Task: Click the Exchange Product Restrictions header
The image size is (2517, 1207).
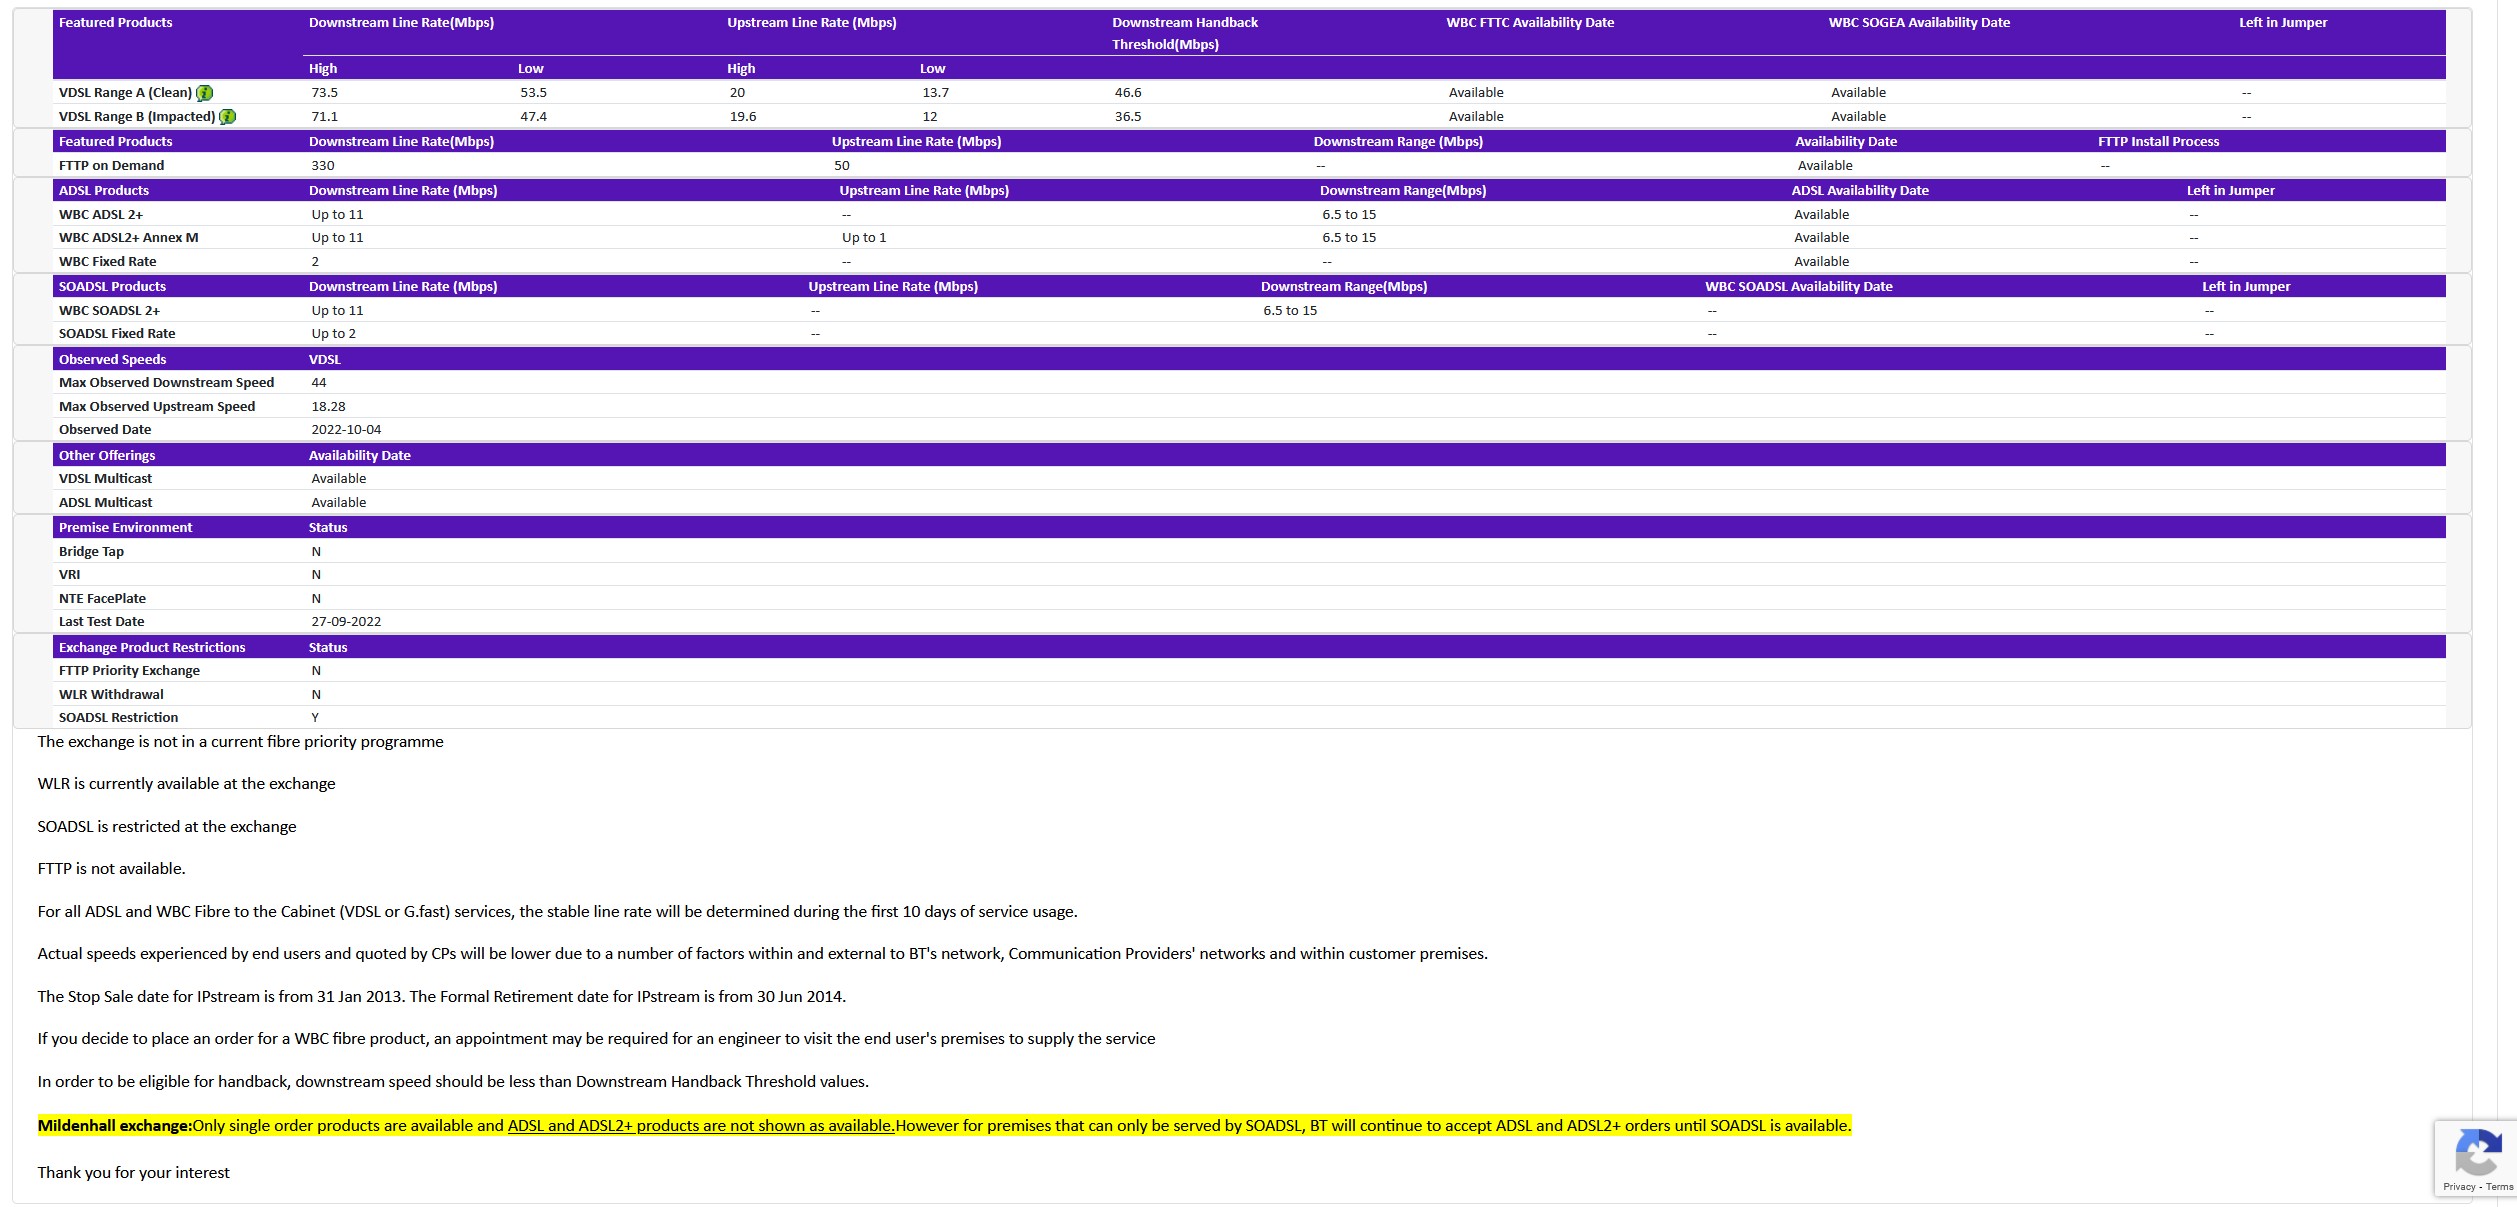Action: pos(151,647)
